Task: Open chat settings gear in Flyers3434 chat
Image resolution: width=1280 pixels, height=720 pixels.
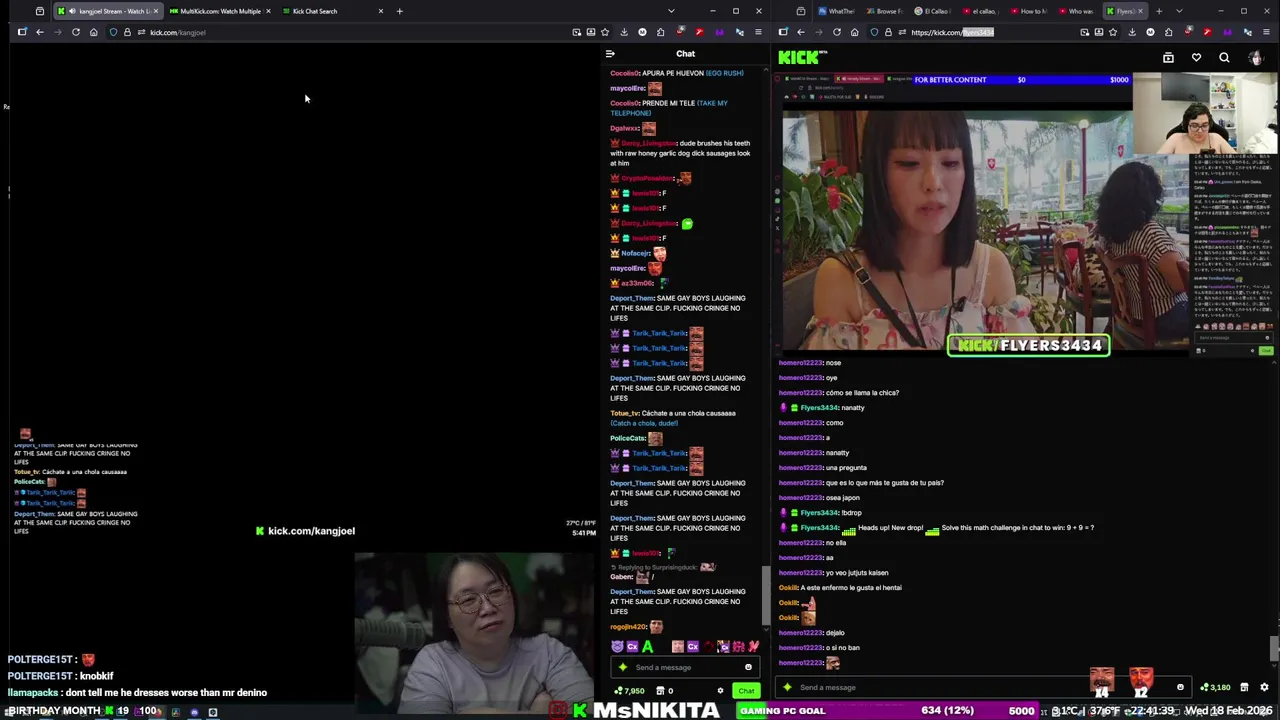Action: point(1264,687)
